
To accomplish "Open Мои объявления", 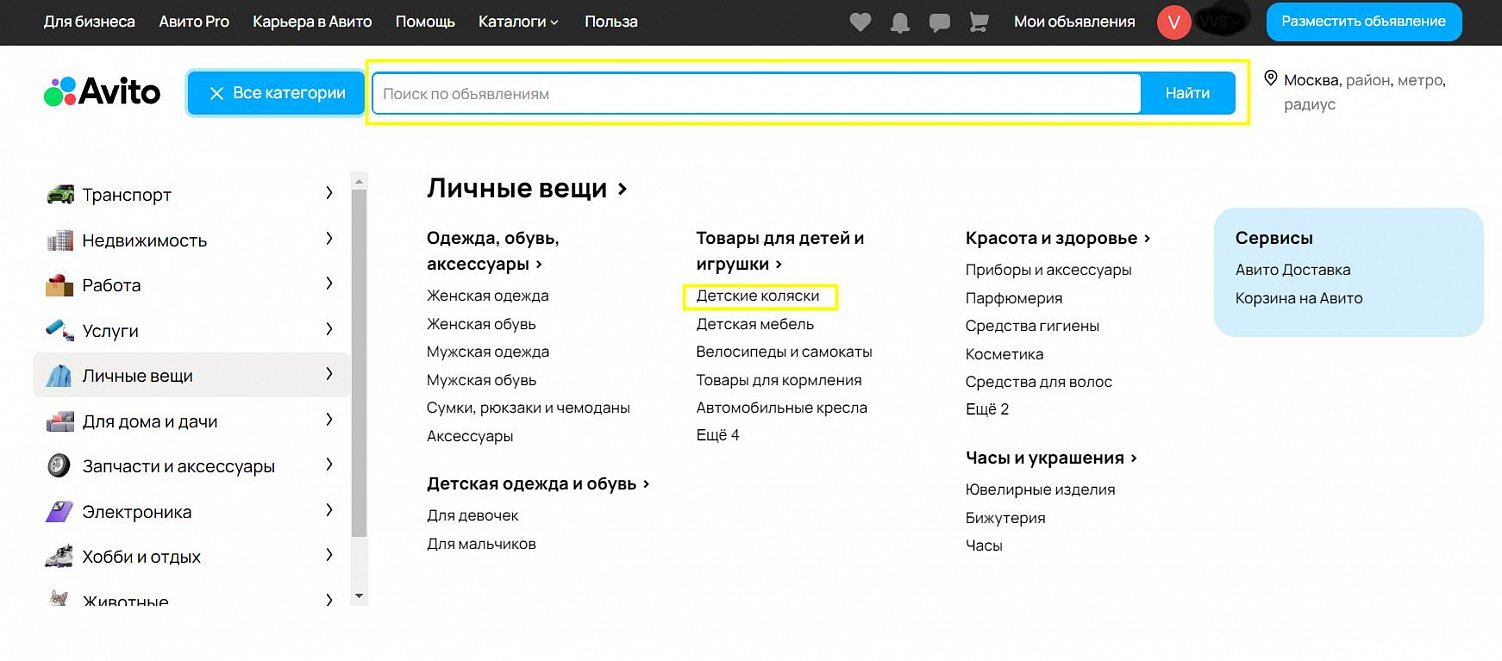I will tap(1075, 21).
